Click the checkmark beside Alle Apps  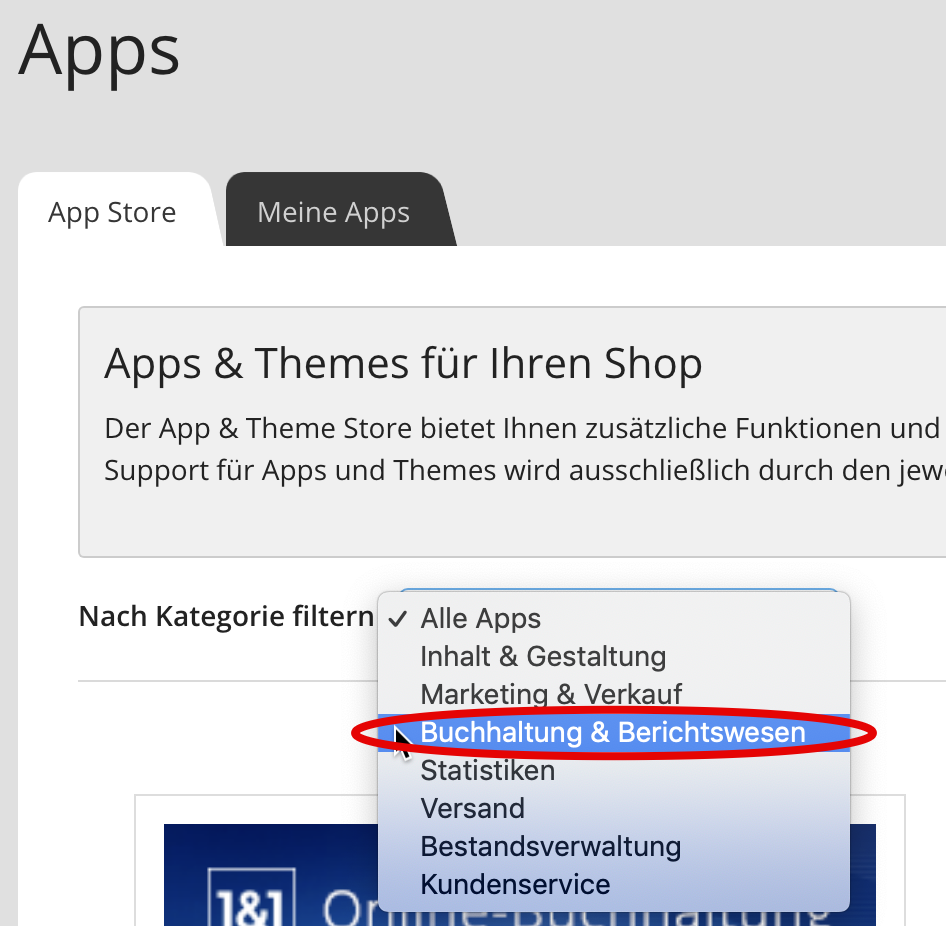coord(398,619)
